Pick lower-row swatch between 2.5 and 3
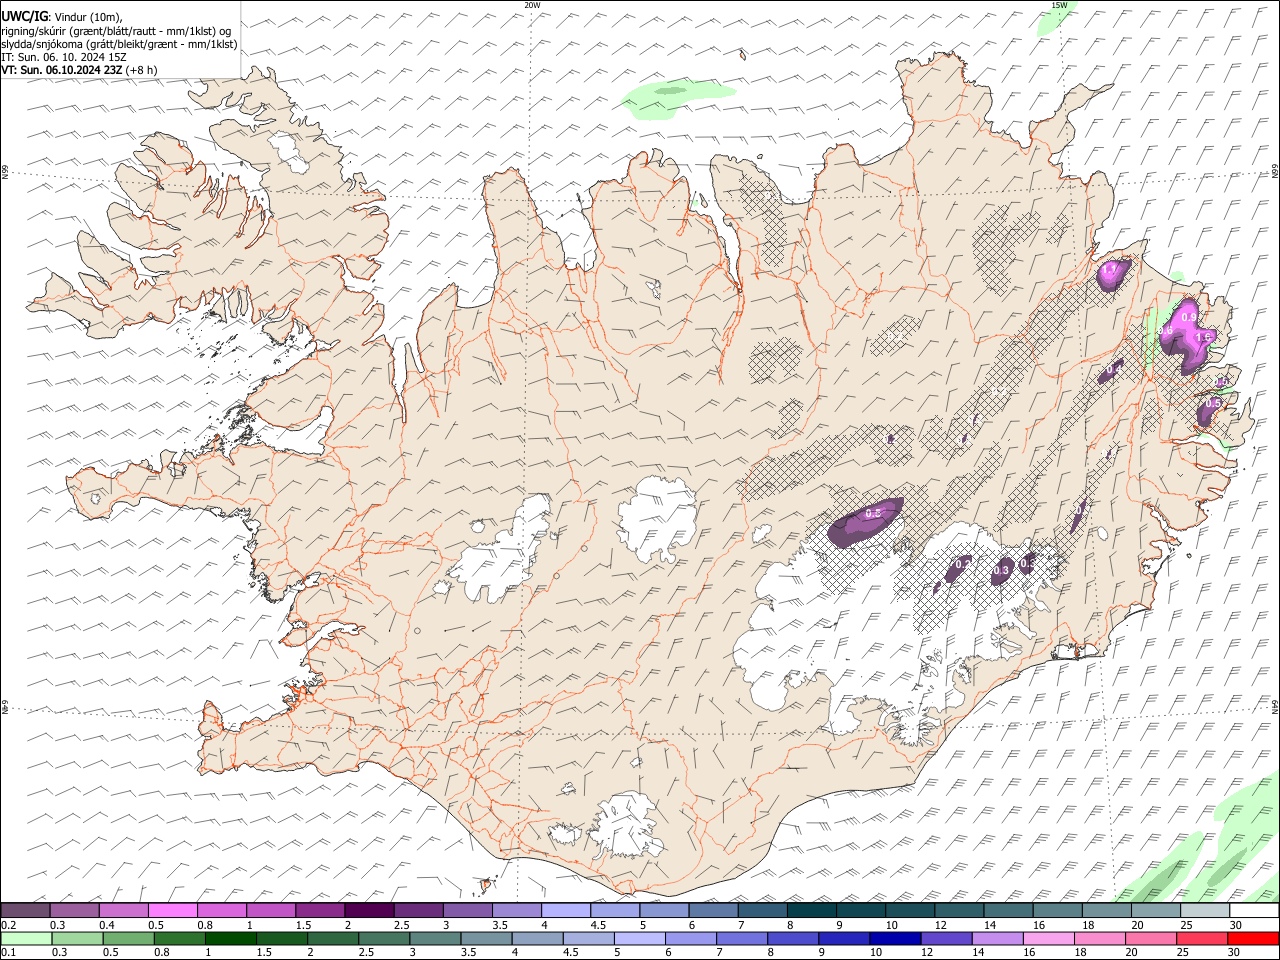Image resolution: width=1280 pixels, height=960 pixels. point(383,938)
